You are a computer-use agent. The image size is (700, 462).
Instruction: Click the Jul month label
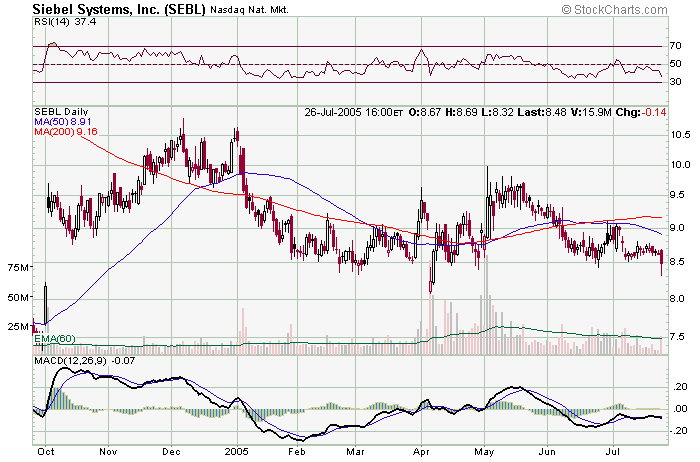tap(614, 452)
